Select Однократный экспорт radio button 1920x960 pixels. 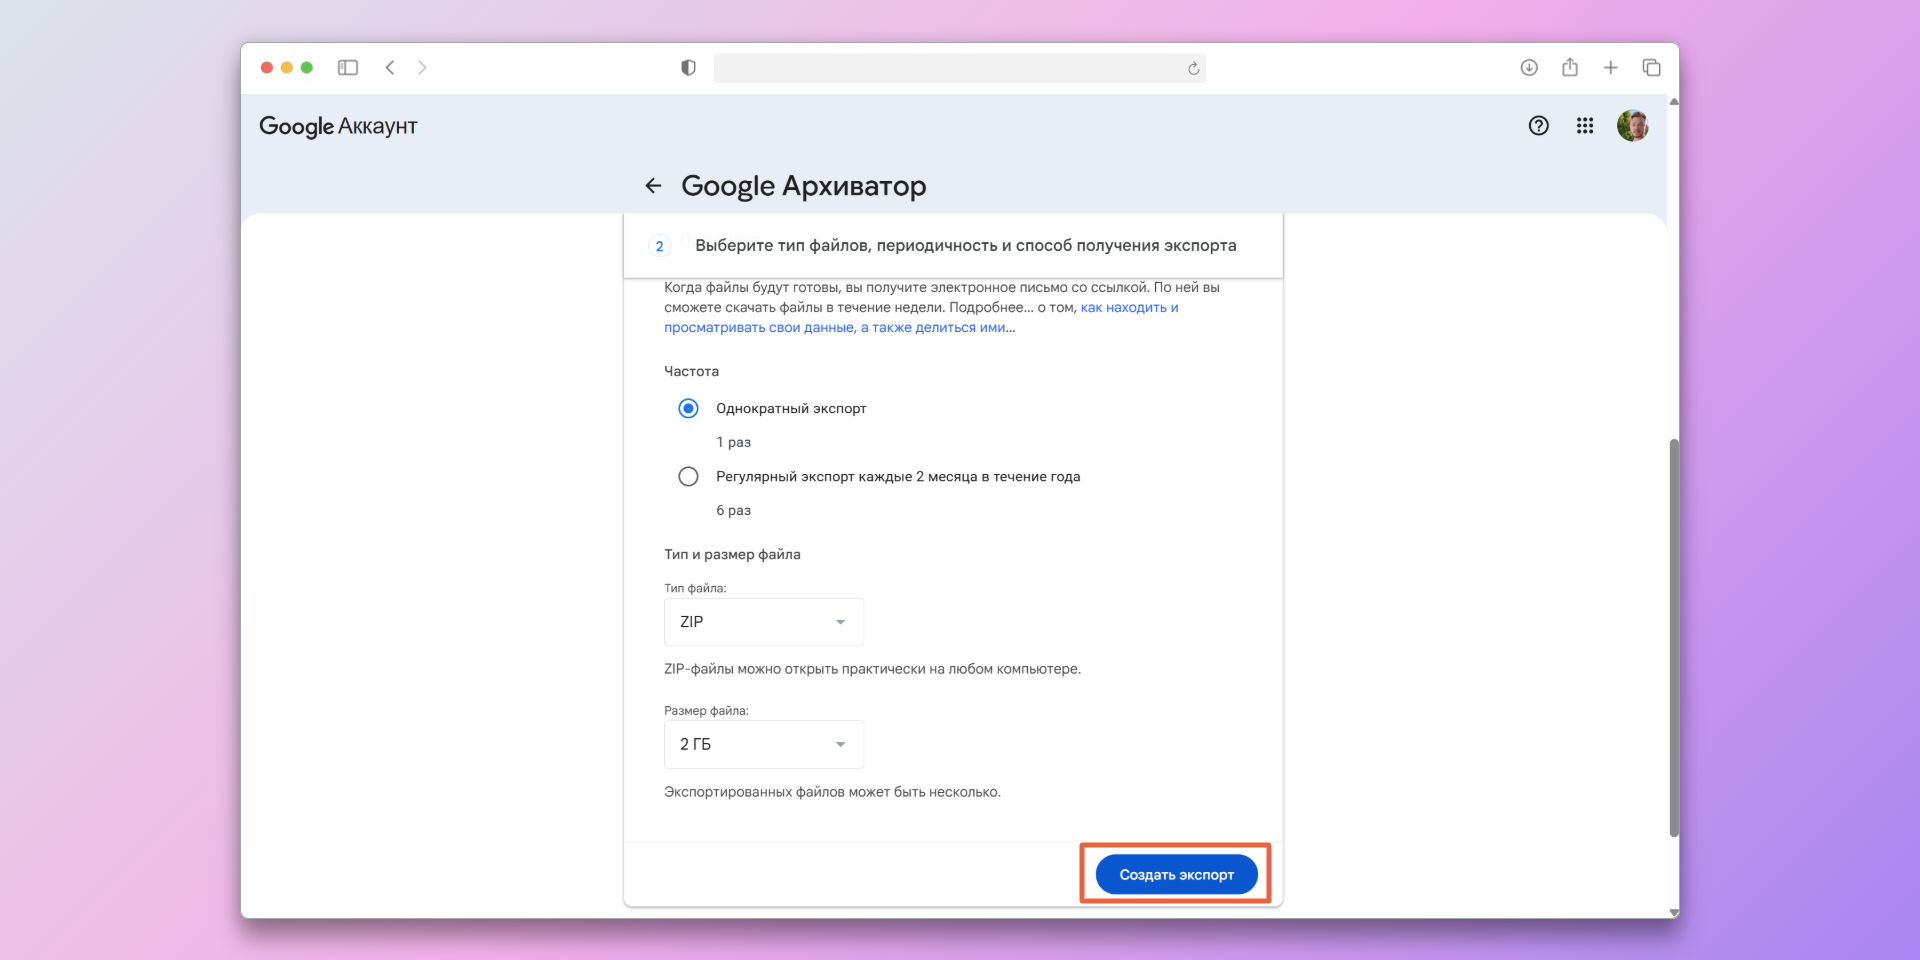tap(688, 408)
